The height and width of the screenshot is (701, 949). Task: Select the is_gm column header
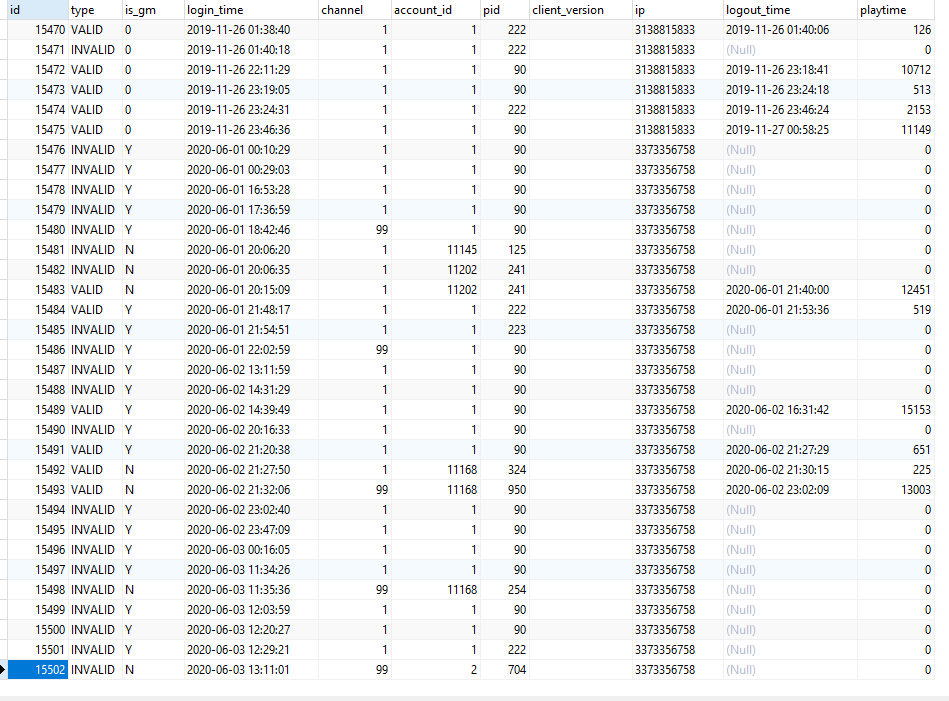[x=153, y=10]
